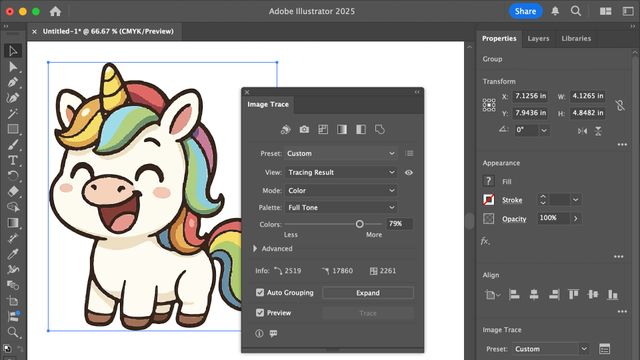Open the Mode Color dropdown
The width and height of the screenshot is (640, 360).
(341, 191)
